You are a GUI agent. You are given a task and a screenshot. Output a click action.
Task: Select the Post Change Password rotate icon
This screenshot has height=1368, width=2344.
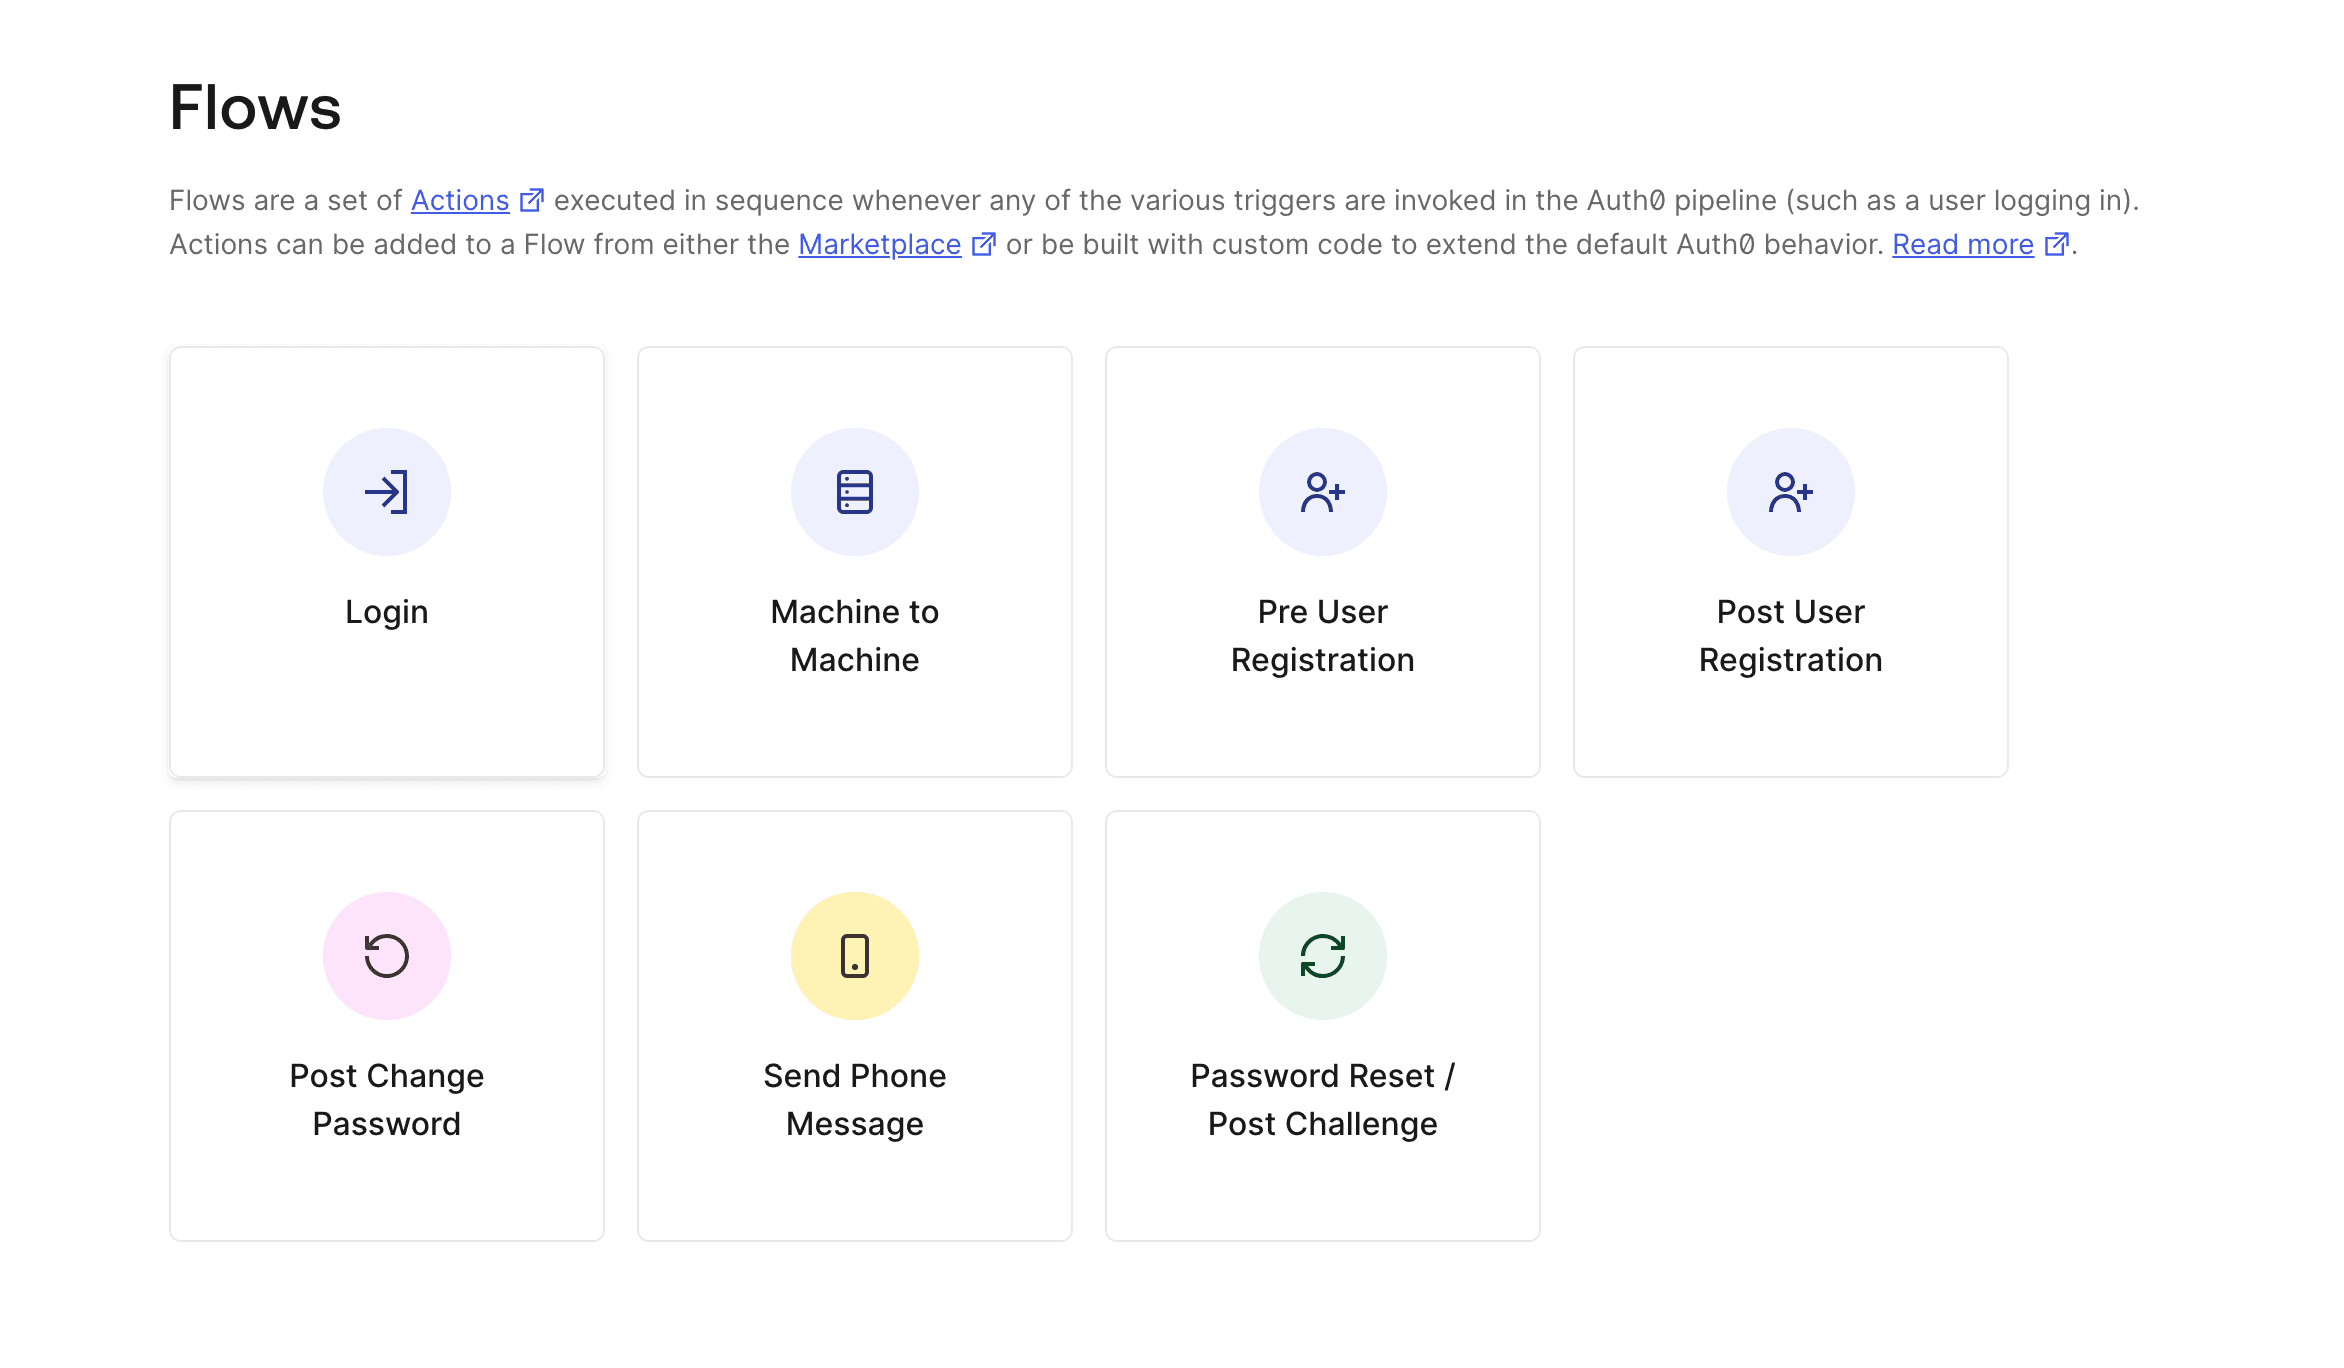pyautogui.click(x=387, y=955)
